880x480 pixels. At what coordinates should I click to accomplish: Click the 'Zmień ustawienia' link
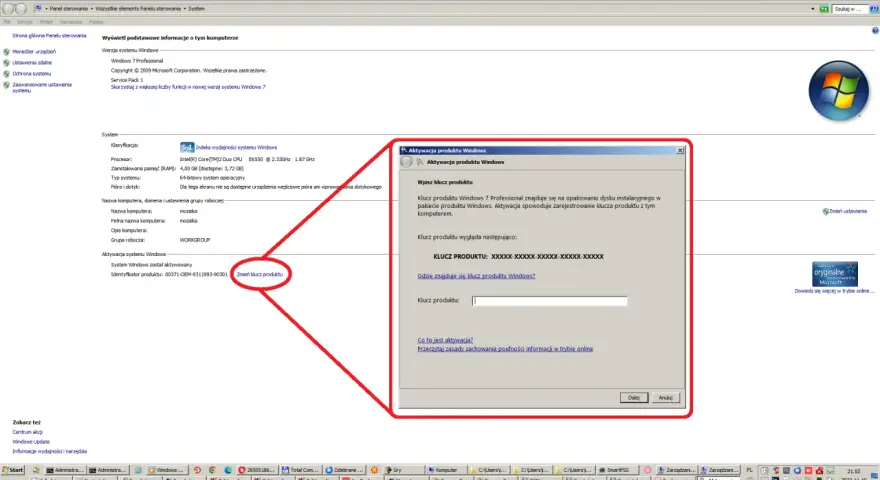pos(848,212)
